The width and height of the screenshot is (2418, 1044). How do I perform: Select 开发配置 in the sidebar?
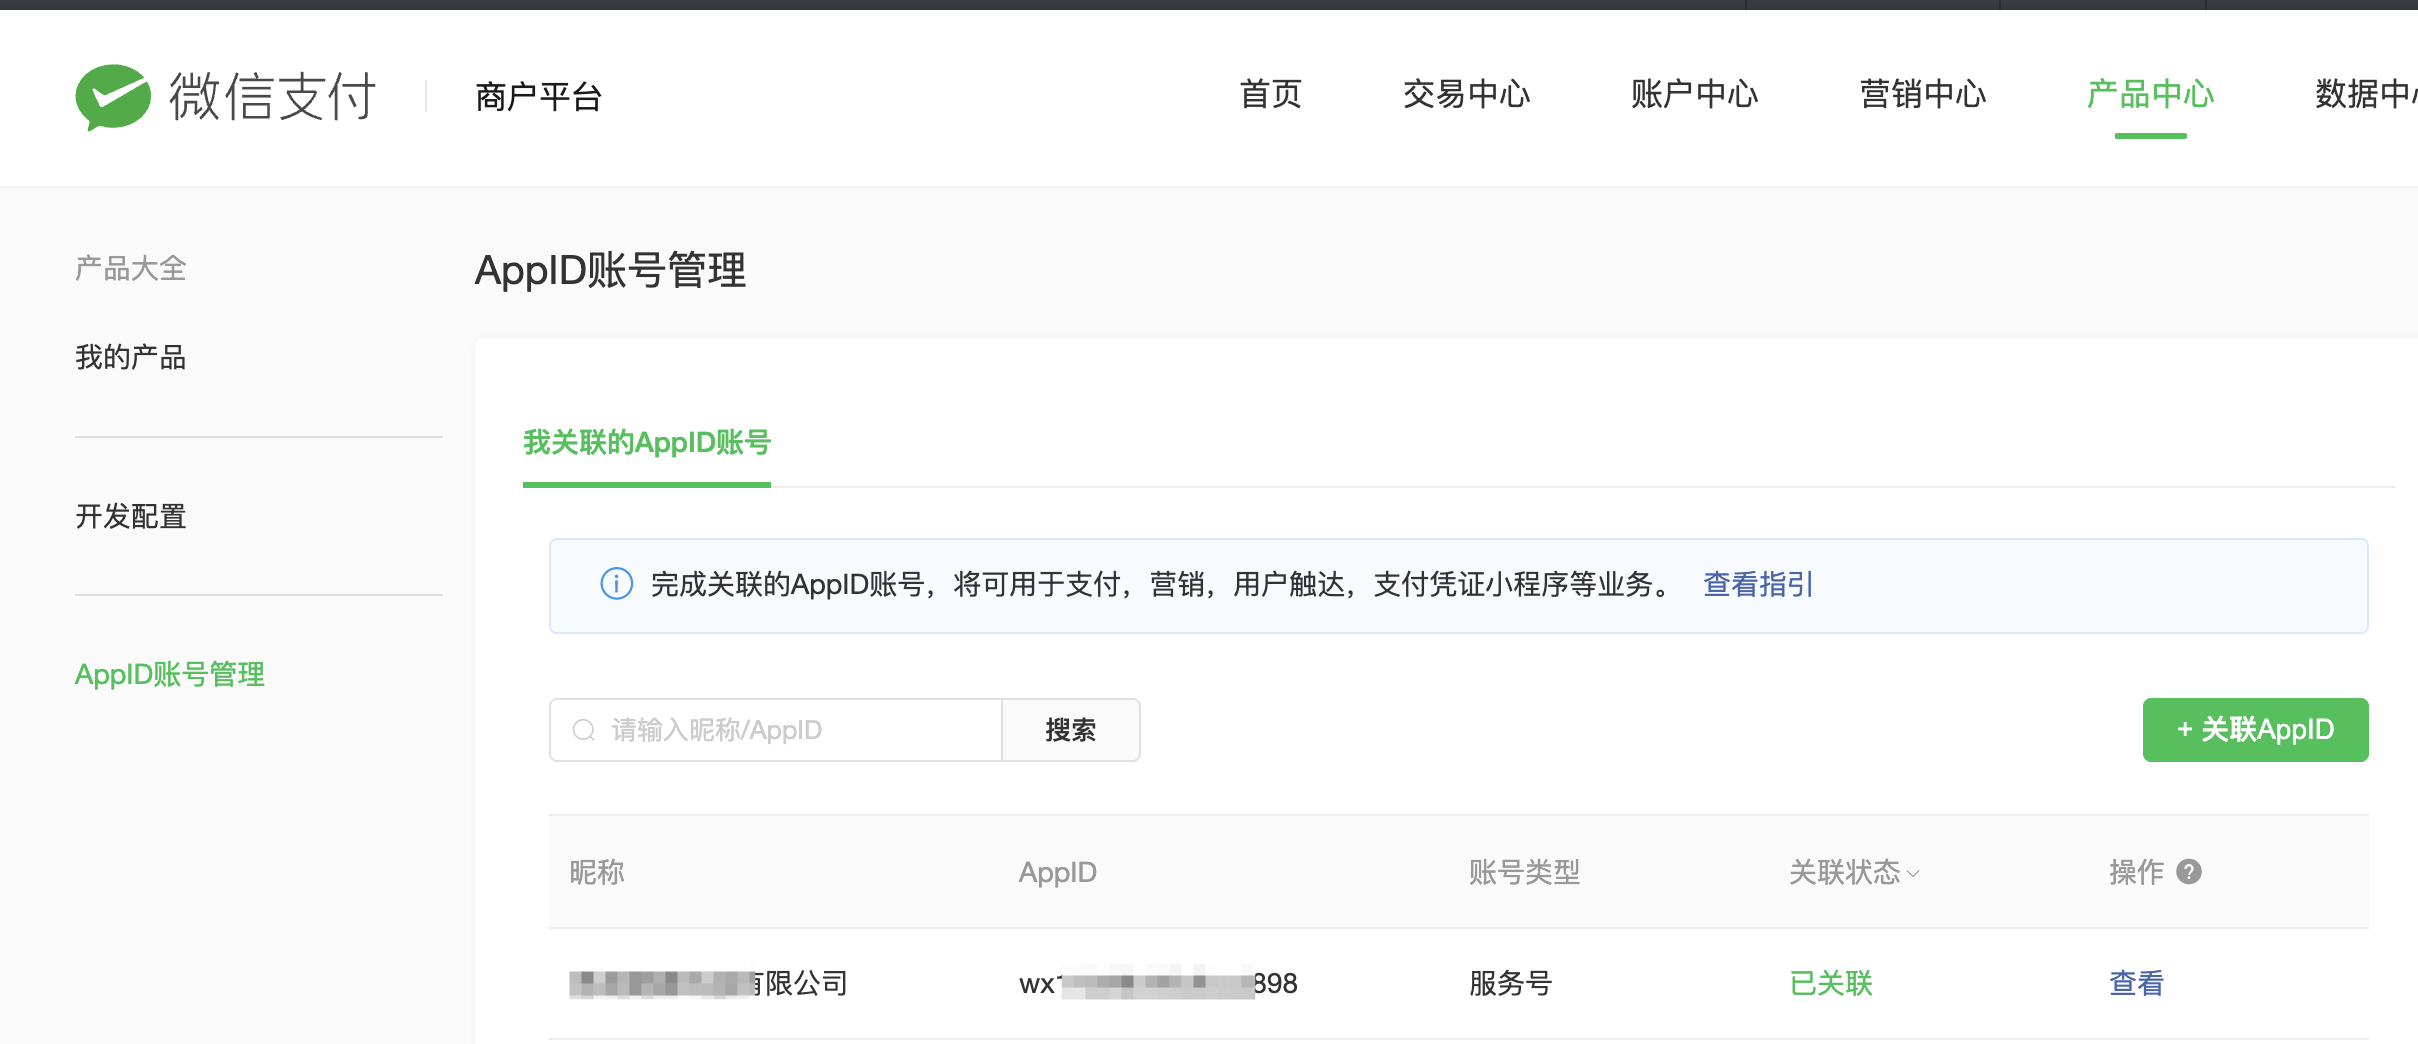tap(129, 517)
